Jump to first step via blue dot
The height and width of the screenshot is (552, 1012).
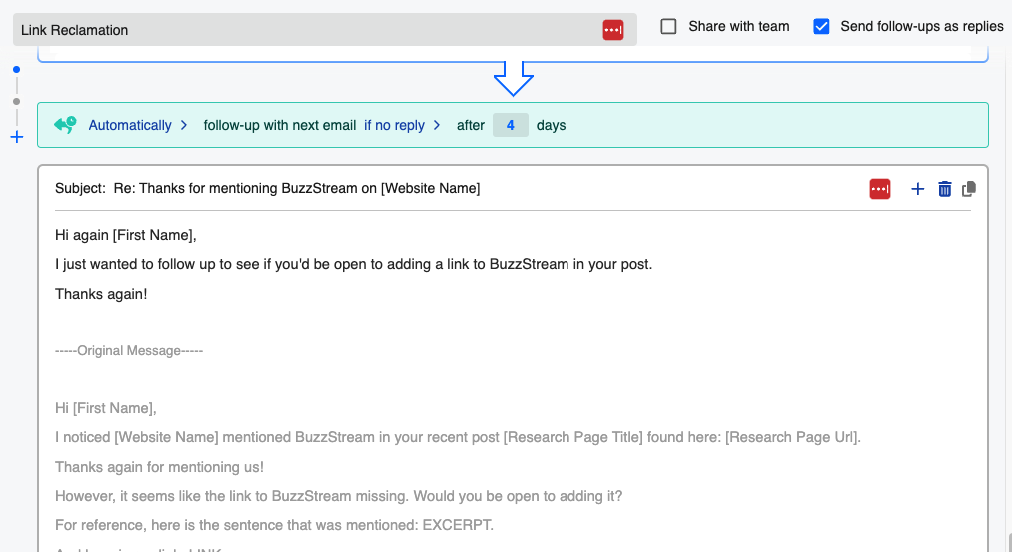17,69
